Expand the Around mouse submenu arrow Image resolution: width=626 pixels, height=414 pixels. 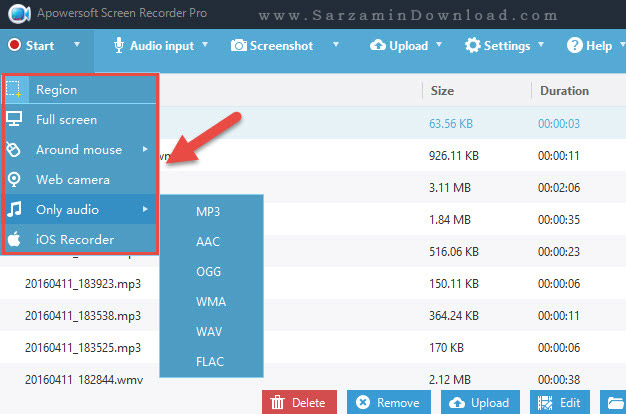(x=146, y=150)
